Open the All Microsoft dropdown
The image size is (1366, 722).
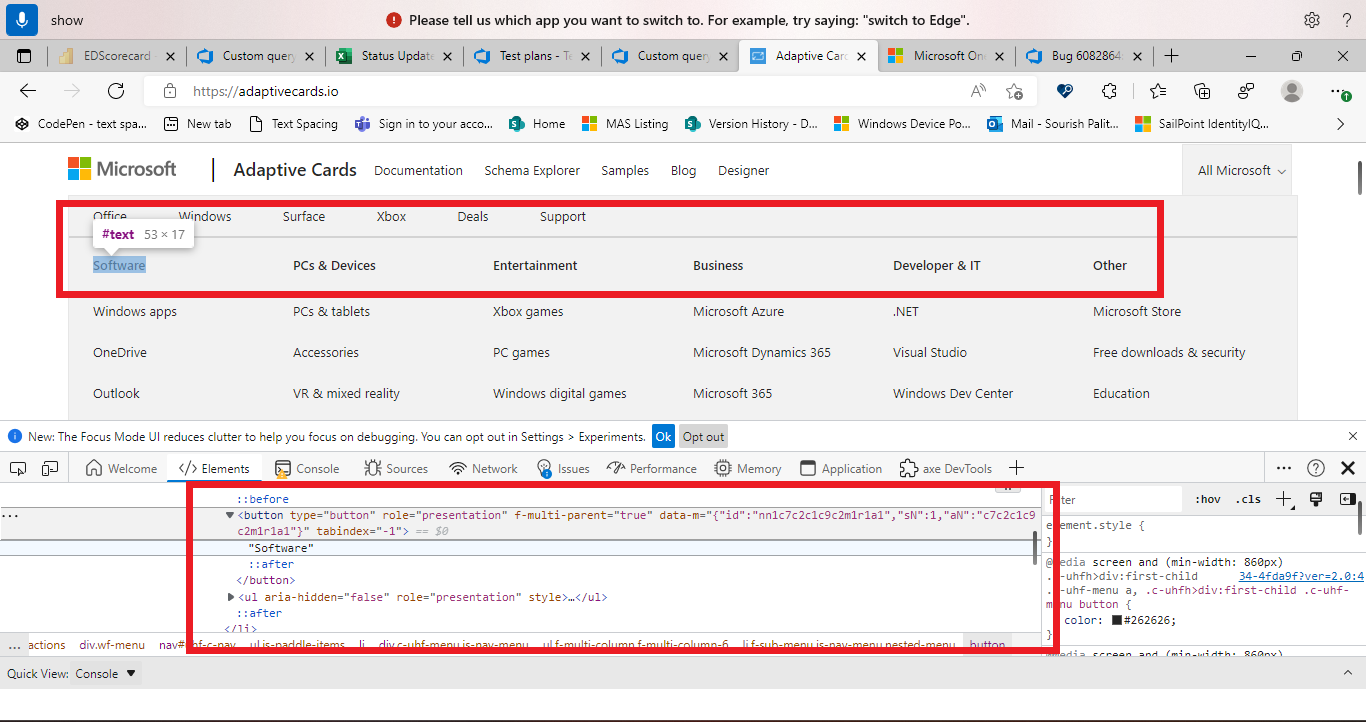point(1237,169)
